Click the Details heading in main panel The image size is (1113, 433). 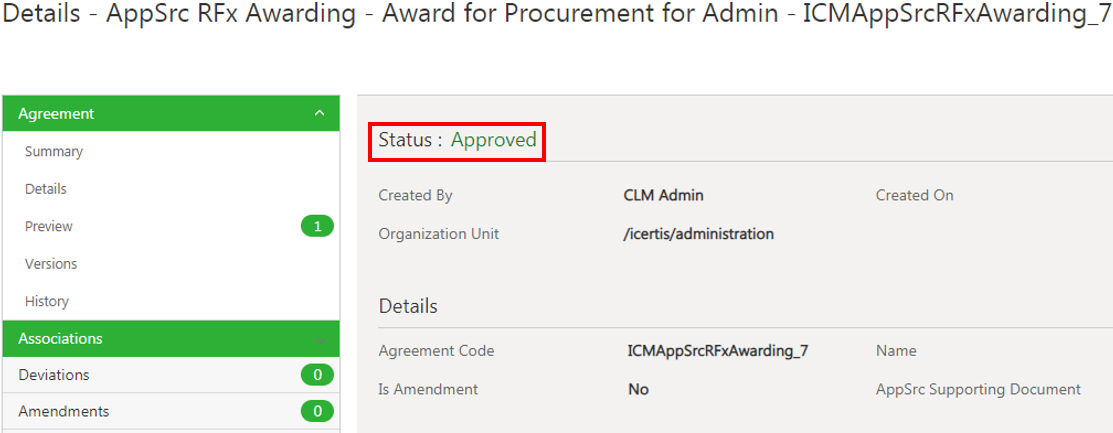tap(408, 307)
